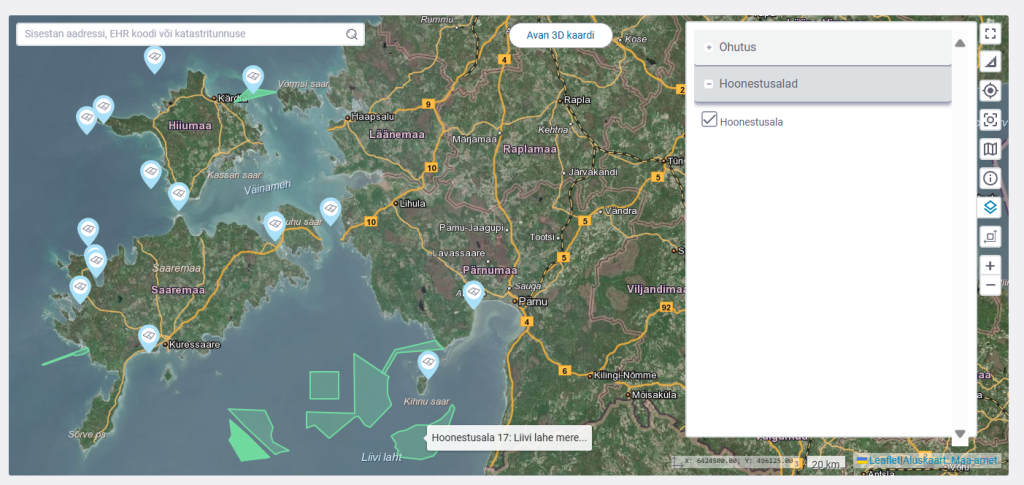The image size is (1024, 485).
Task: Uncheck the Hoonestusala layer checkbox
Action: (709, 119)
